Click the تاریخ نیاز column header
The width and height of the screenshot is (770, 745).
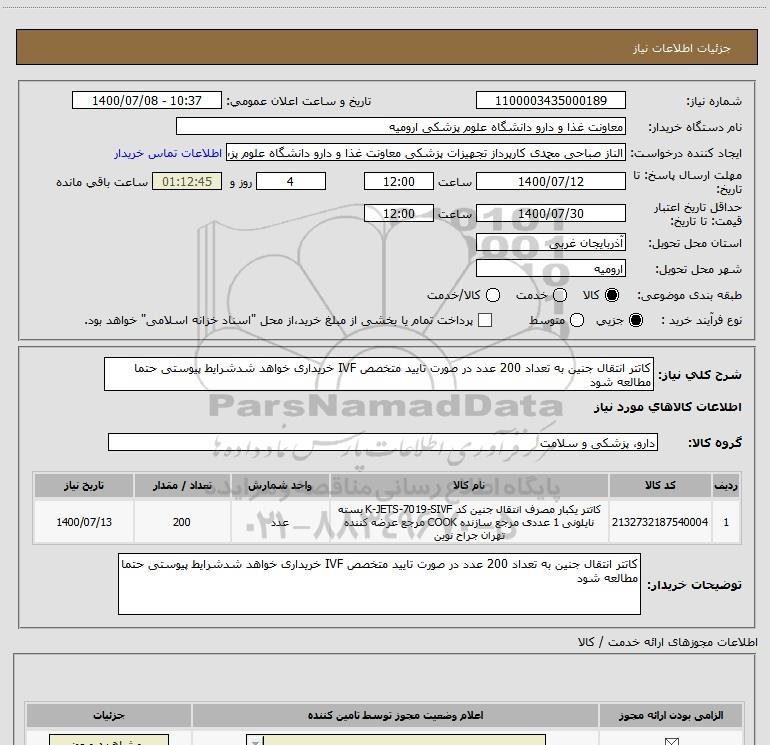[x=84, y=485]
